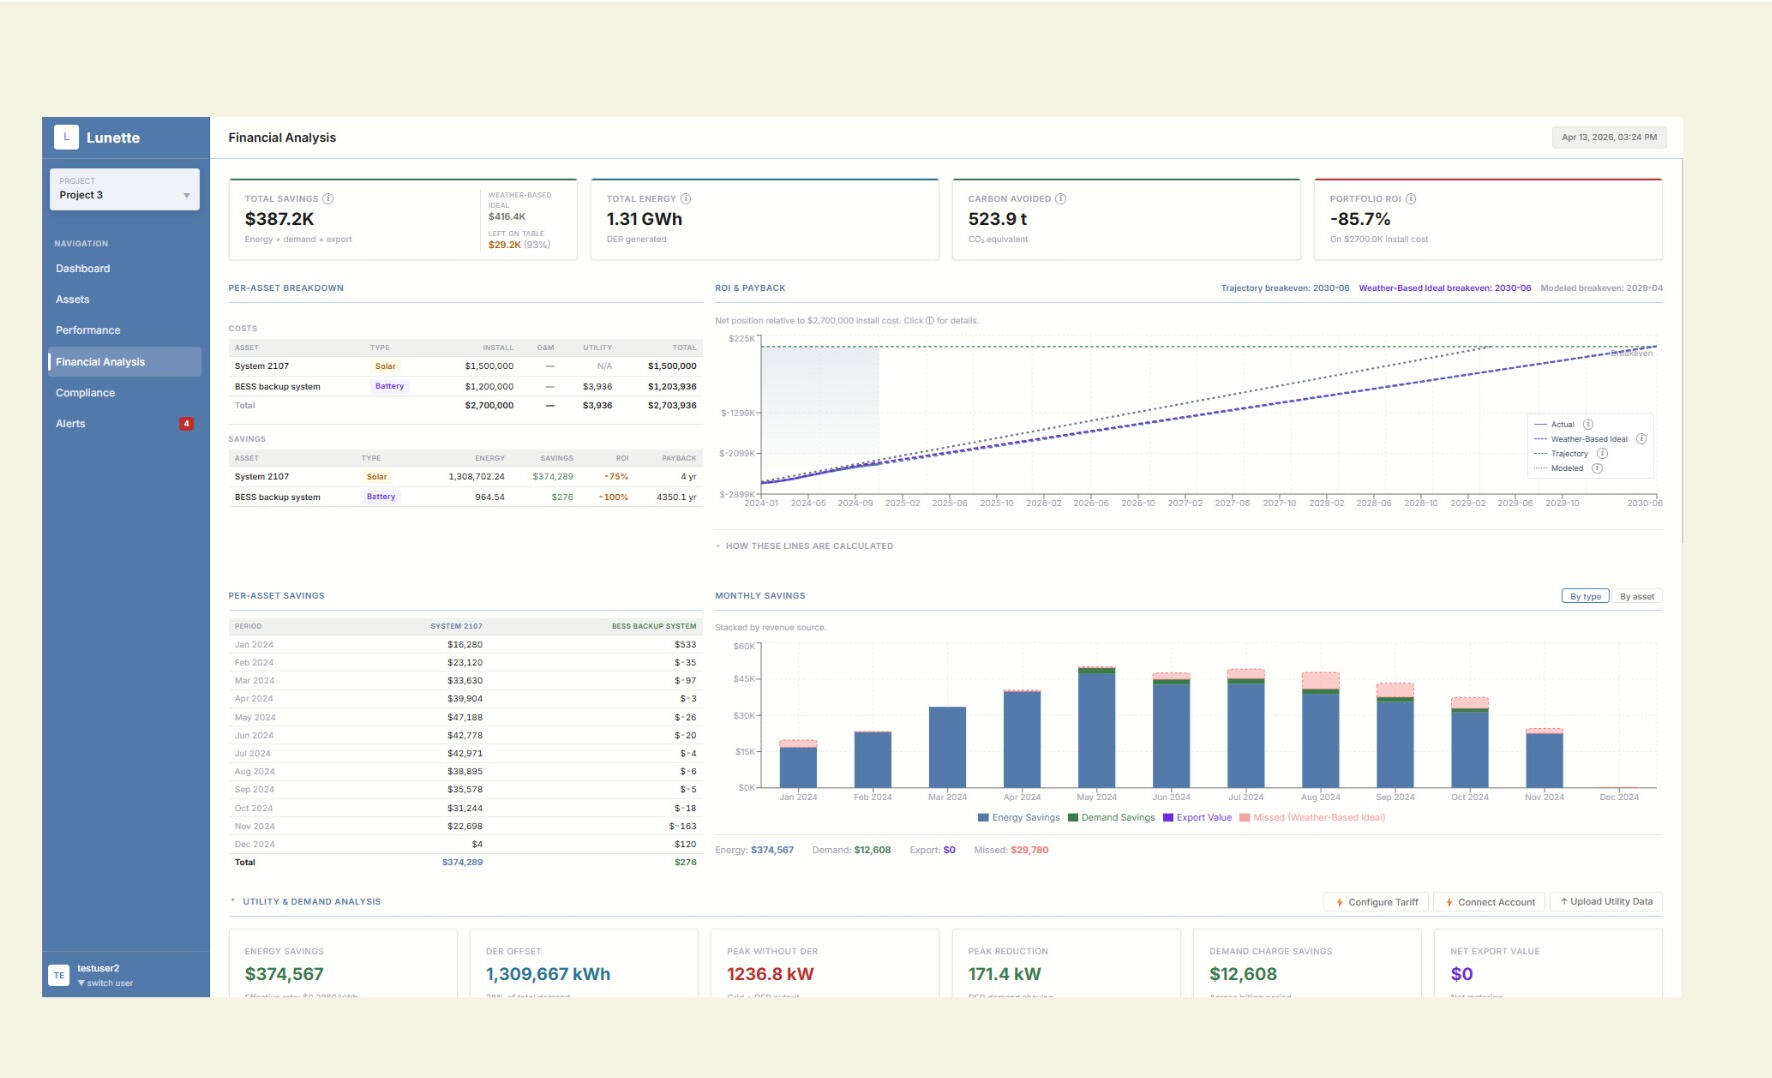
Task: Open the Project 3 dropdown
Action: pyautogui.click(x=125, y=190)
